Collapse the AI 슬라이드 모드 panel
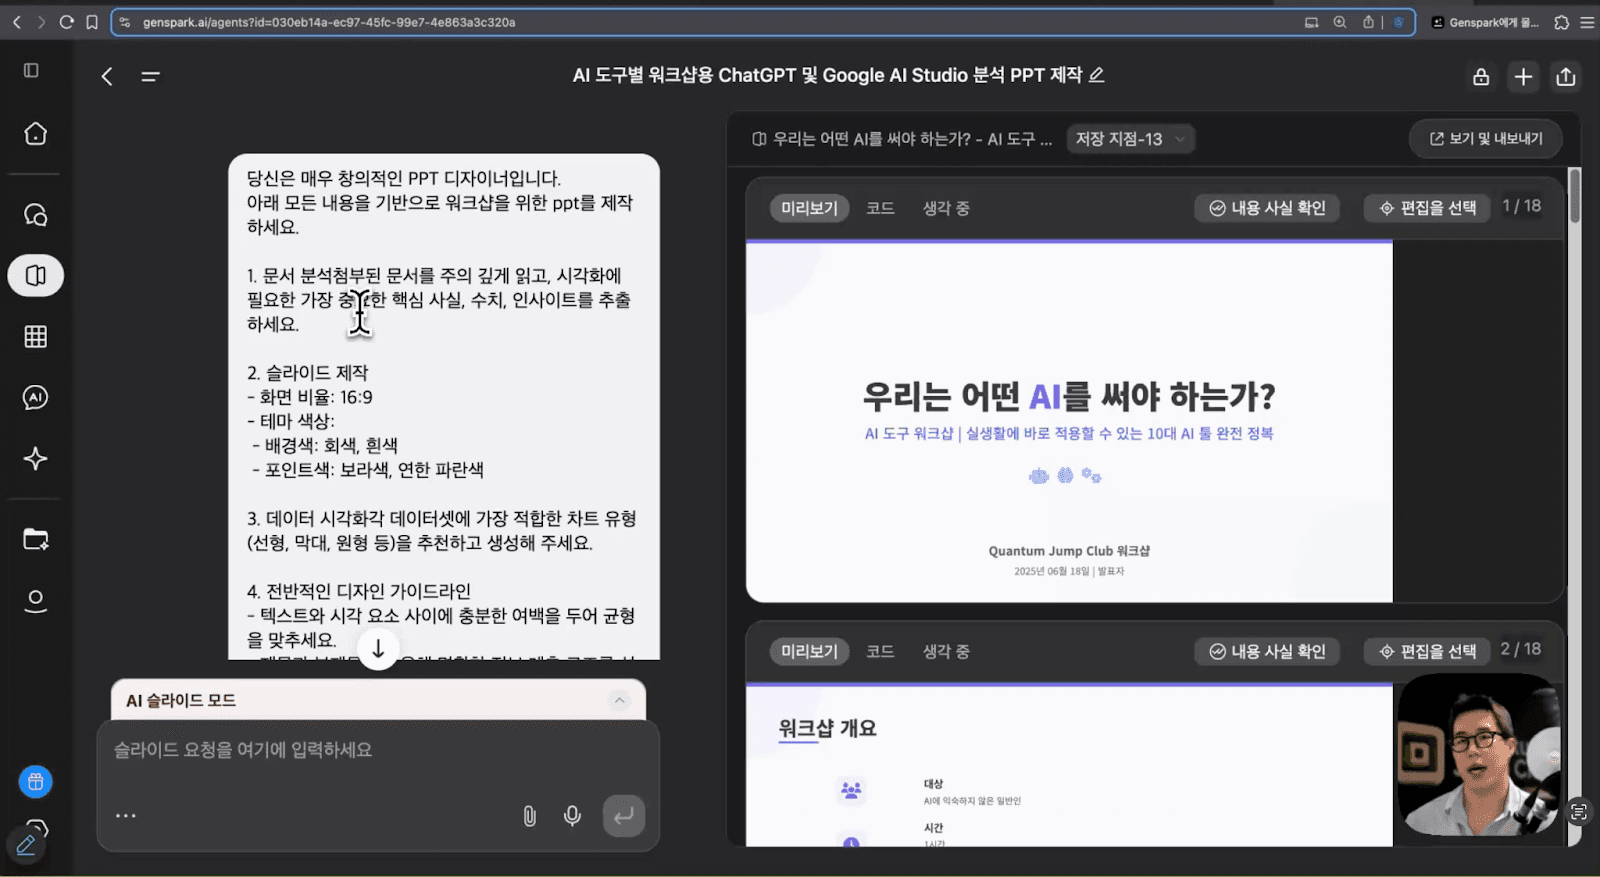 [619, 700]
